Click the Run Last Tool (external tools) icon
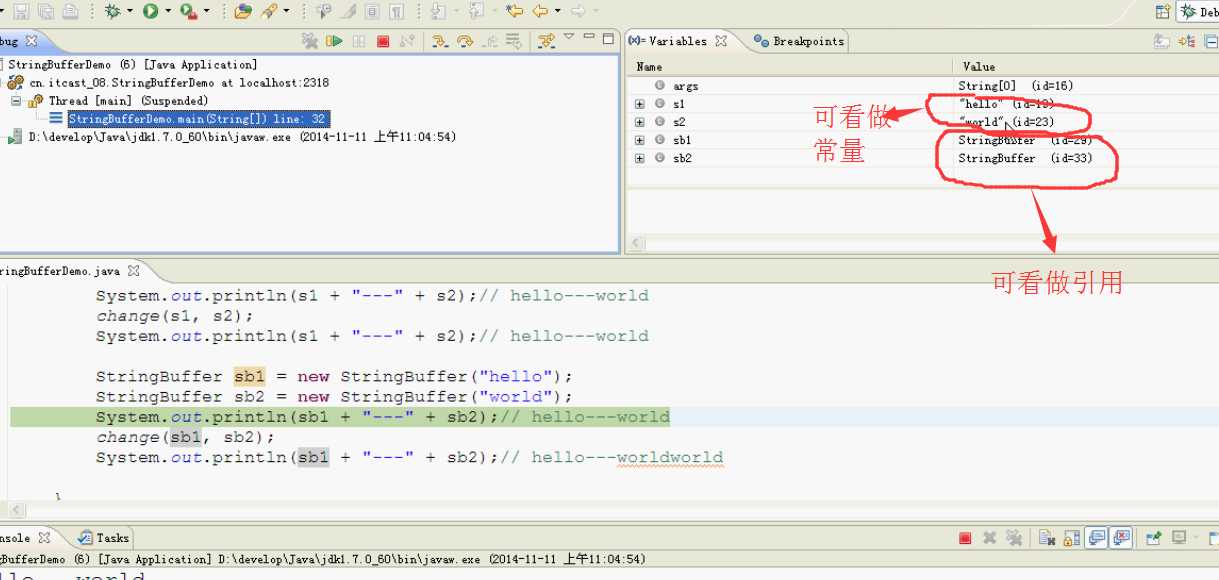1219x580 pixels. point(188,11)
